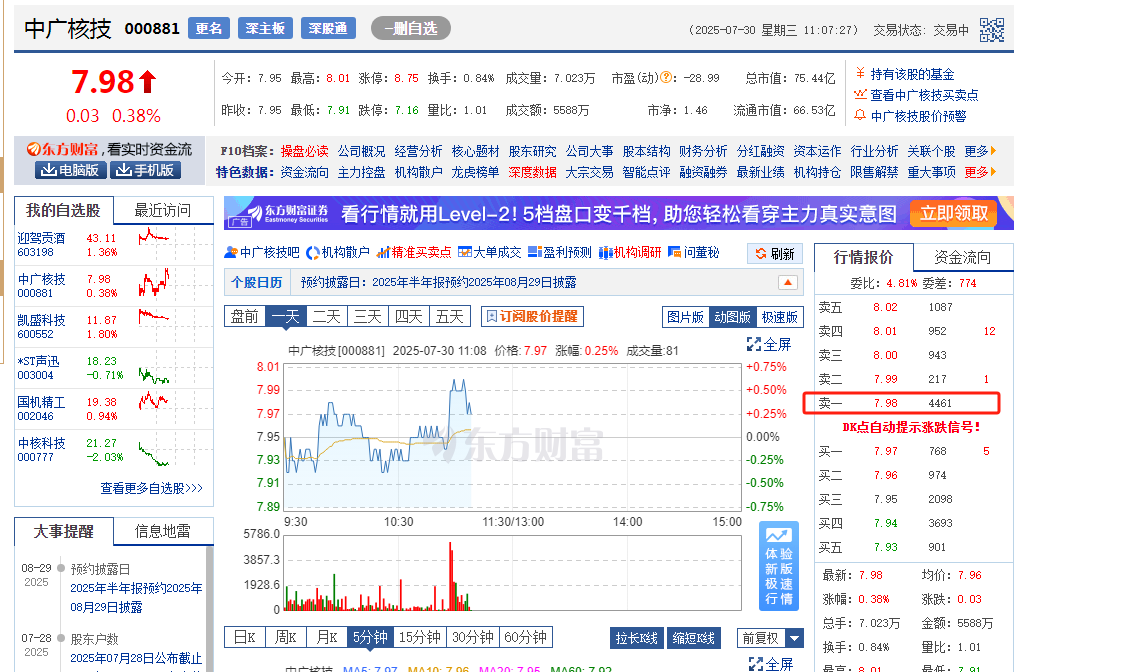The width and height of the screenshot is (1147, 672).
Task: Switch to 信息地雷 tab
Action: click(x=162, y=532)
